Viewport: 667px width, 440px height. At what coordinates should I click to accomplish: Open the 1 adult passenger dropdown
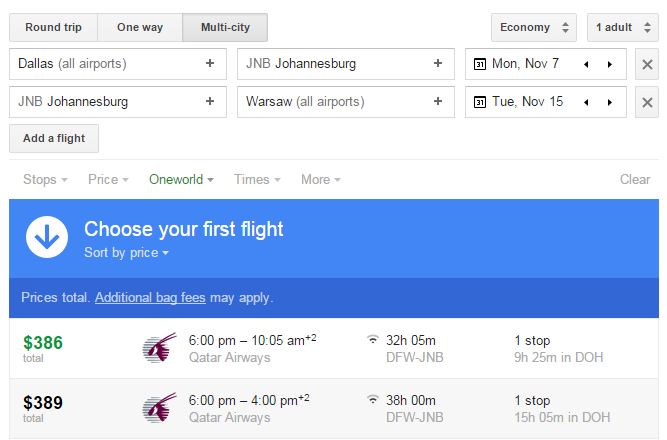pos(622,27)
